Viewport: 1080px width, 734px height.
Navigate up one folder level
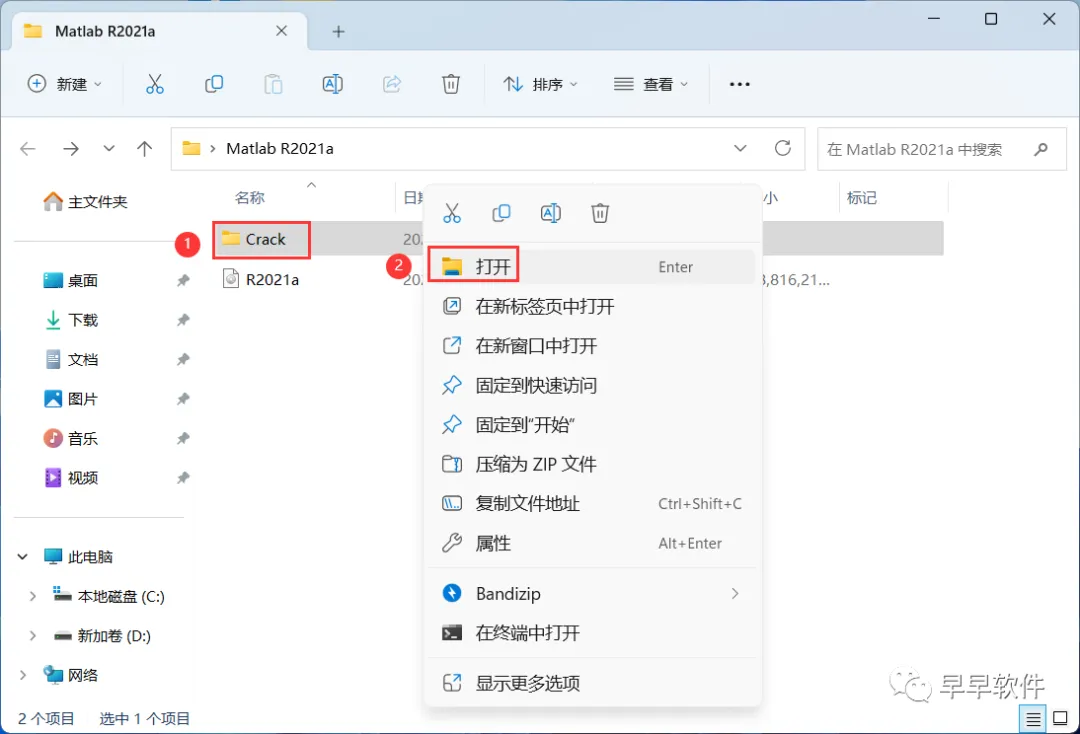pos(145,149)
